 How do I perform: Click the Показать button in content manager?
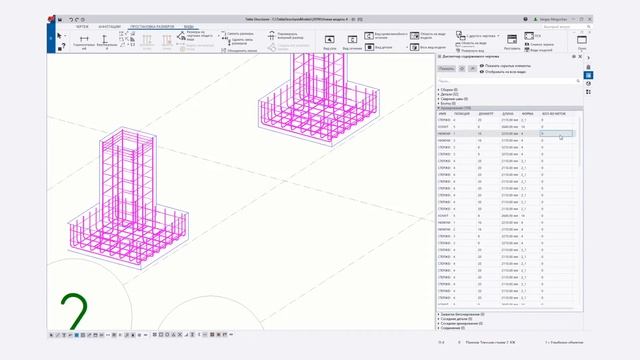tap(447, 69)
